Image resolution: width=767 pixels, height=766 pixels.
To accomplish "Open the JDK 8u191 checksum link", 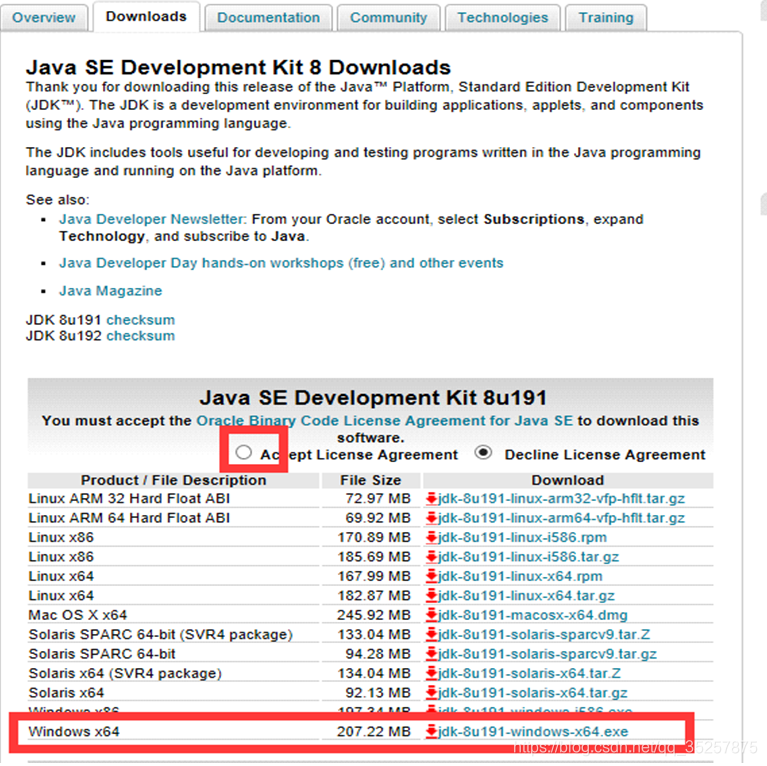I will point(140,320).
